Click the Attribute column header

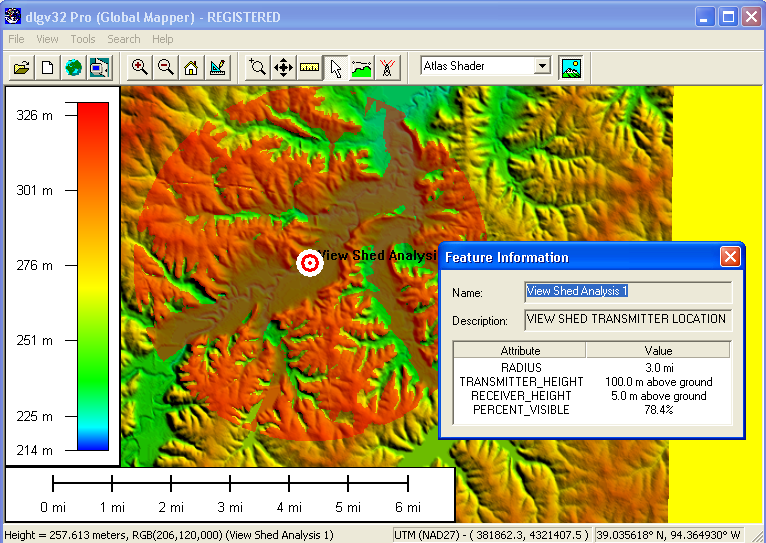[520, 351]
